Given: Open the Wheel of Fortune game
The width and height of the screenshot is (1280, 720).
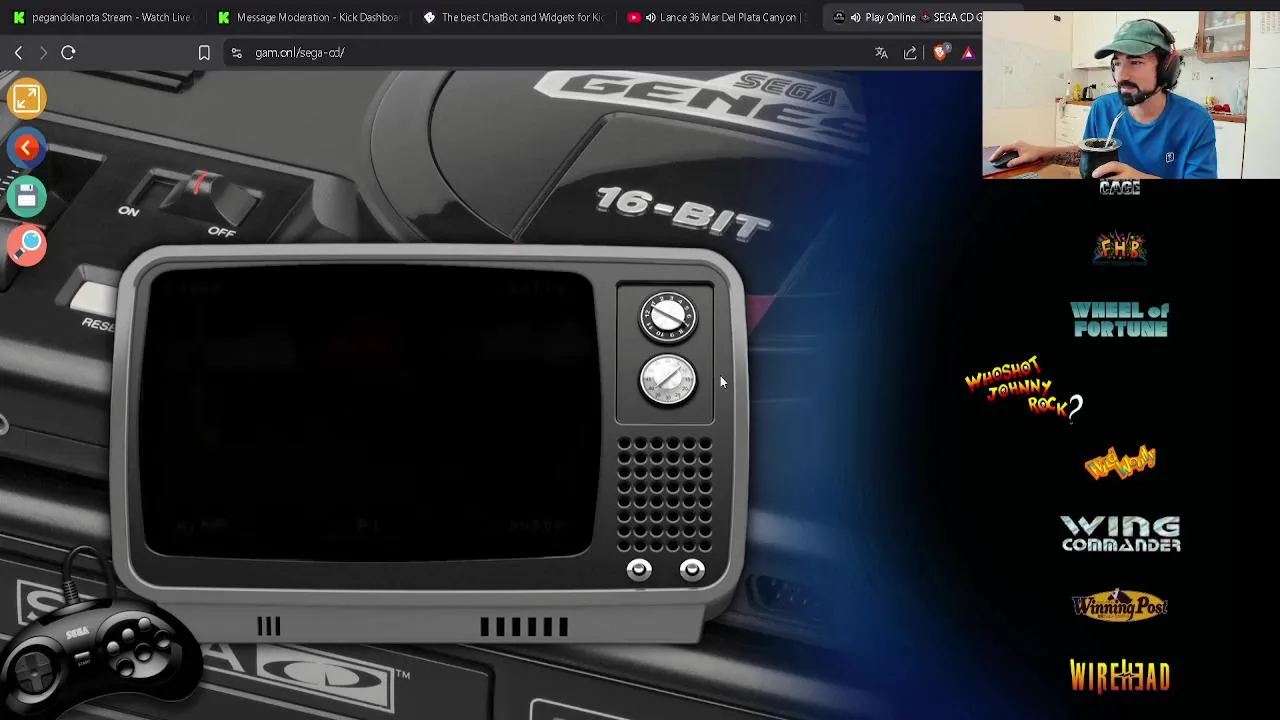Looking at the screenshot, I should [x=1119, y=319].
